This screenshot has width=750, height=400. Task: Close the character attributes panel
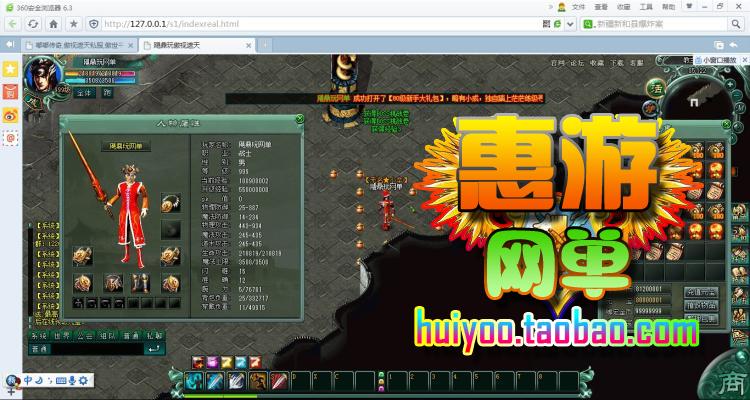pyautogui.click(x=300, y=119)
